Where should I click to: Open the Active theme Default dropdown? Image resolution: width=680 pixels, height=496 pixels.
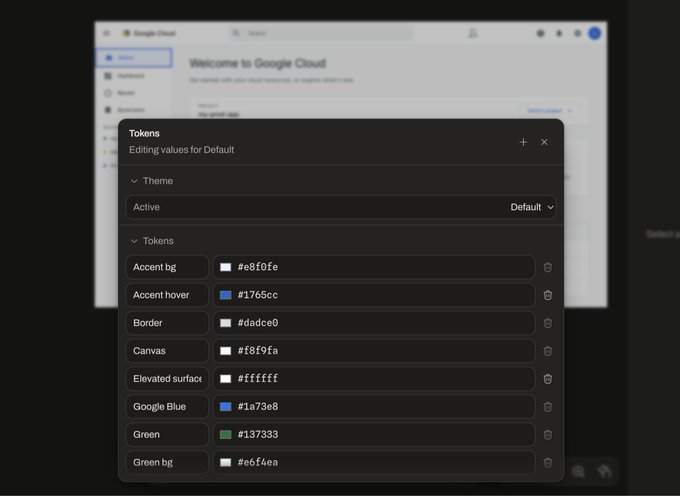coord(532,207)
